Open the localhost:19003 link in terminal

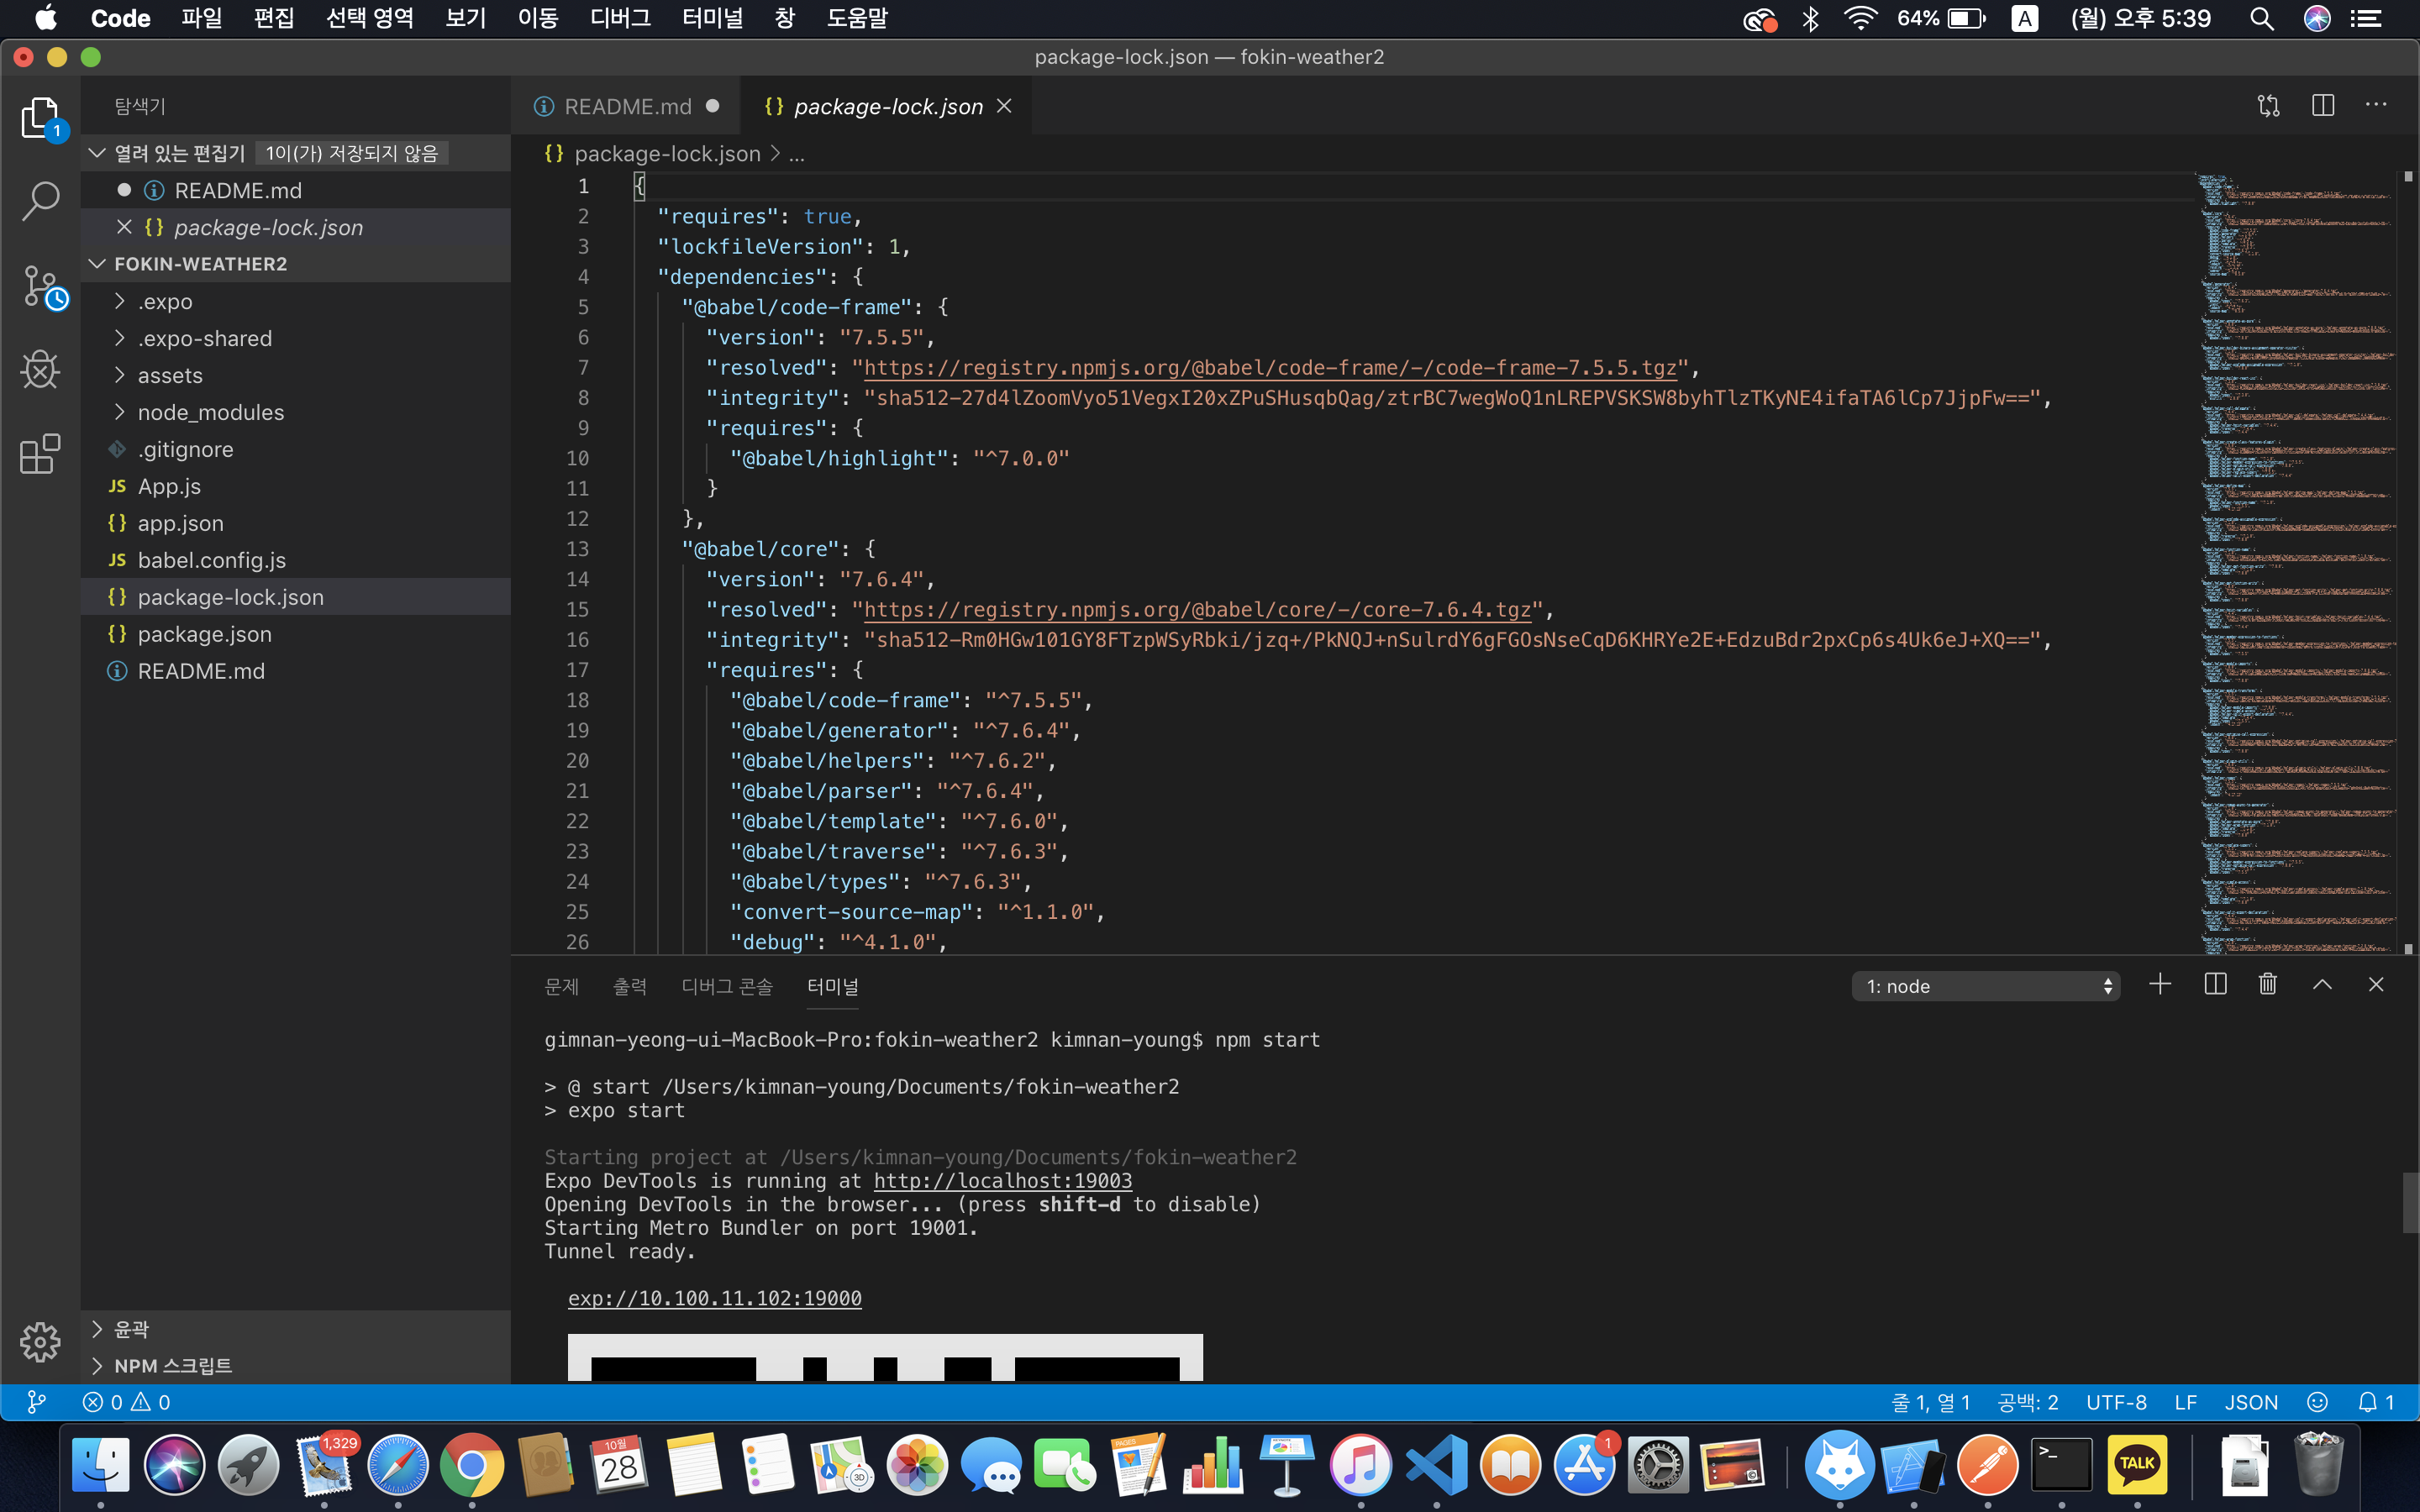pos(1002,1180)
